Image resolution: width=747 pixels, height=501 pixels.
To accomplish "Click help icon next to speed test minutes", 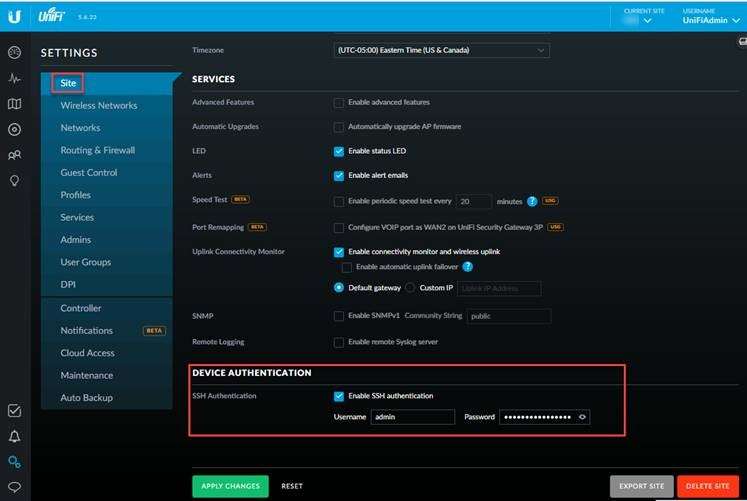I will [532, 202].
